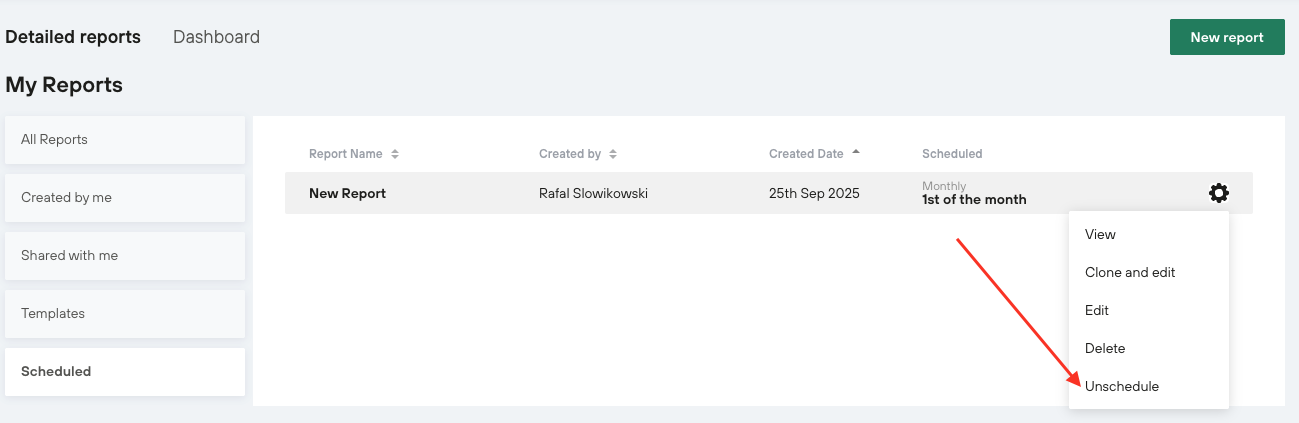
Task: Show All Reports in sidebar
Action: pyautogui.click(x=124, y=140)
